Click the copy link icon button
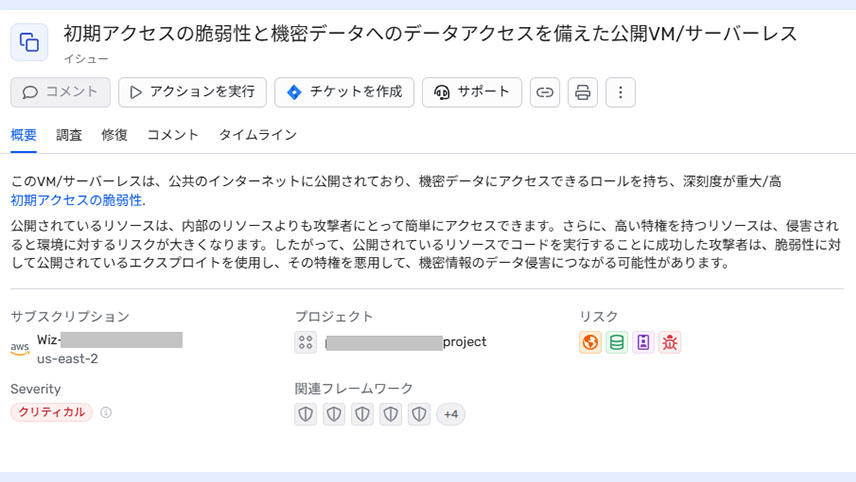 click(544, 92)
